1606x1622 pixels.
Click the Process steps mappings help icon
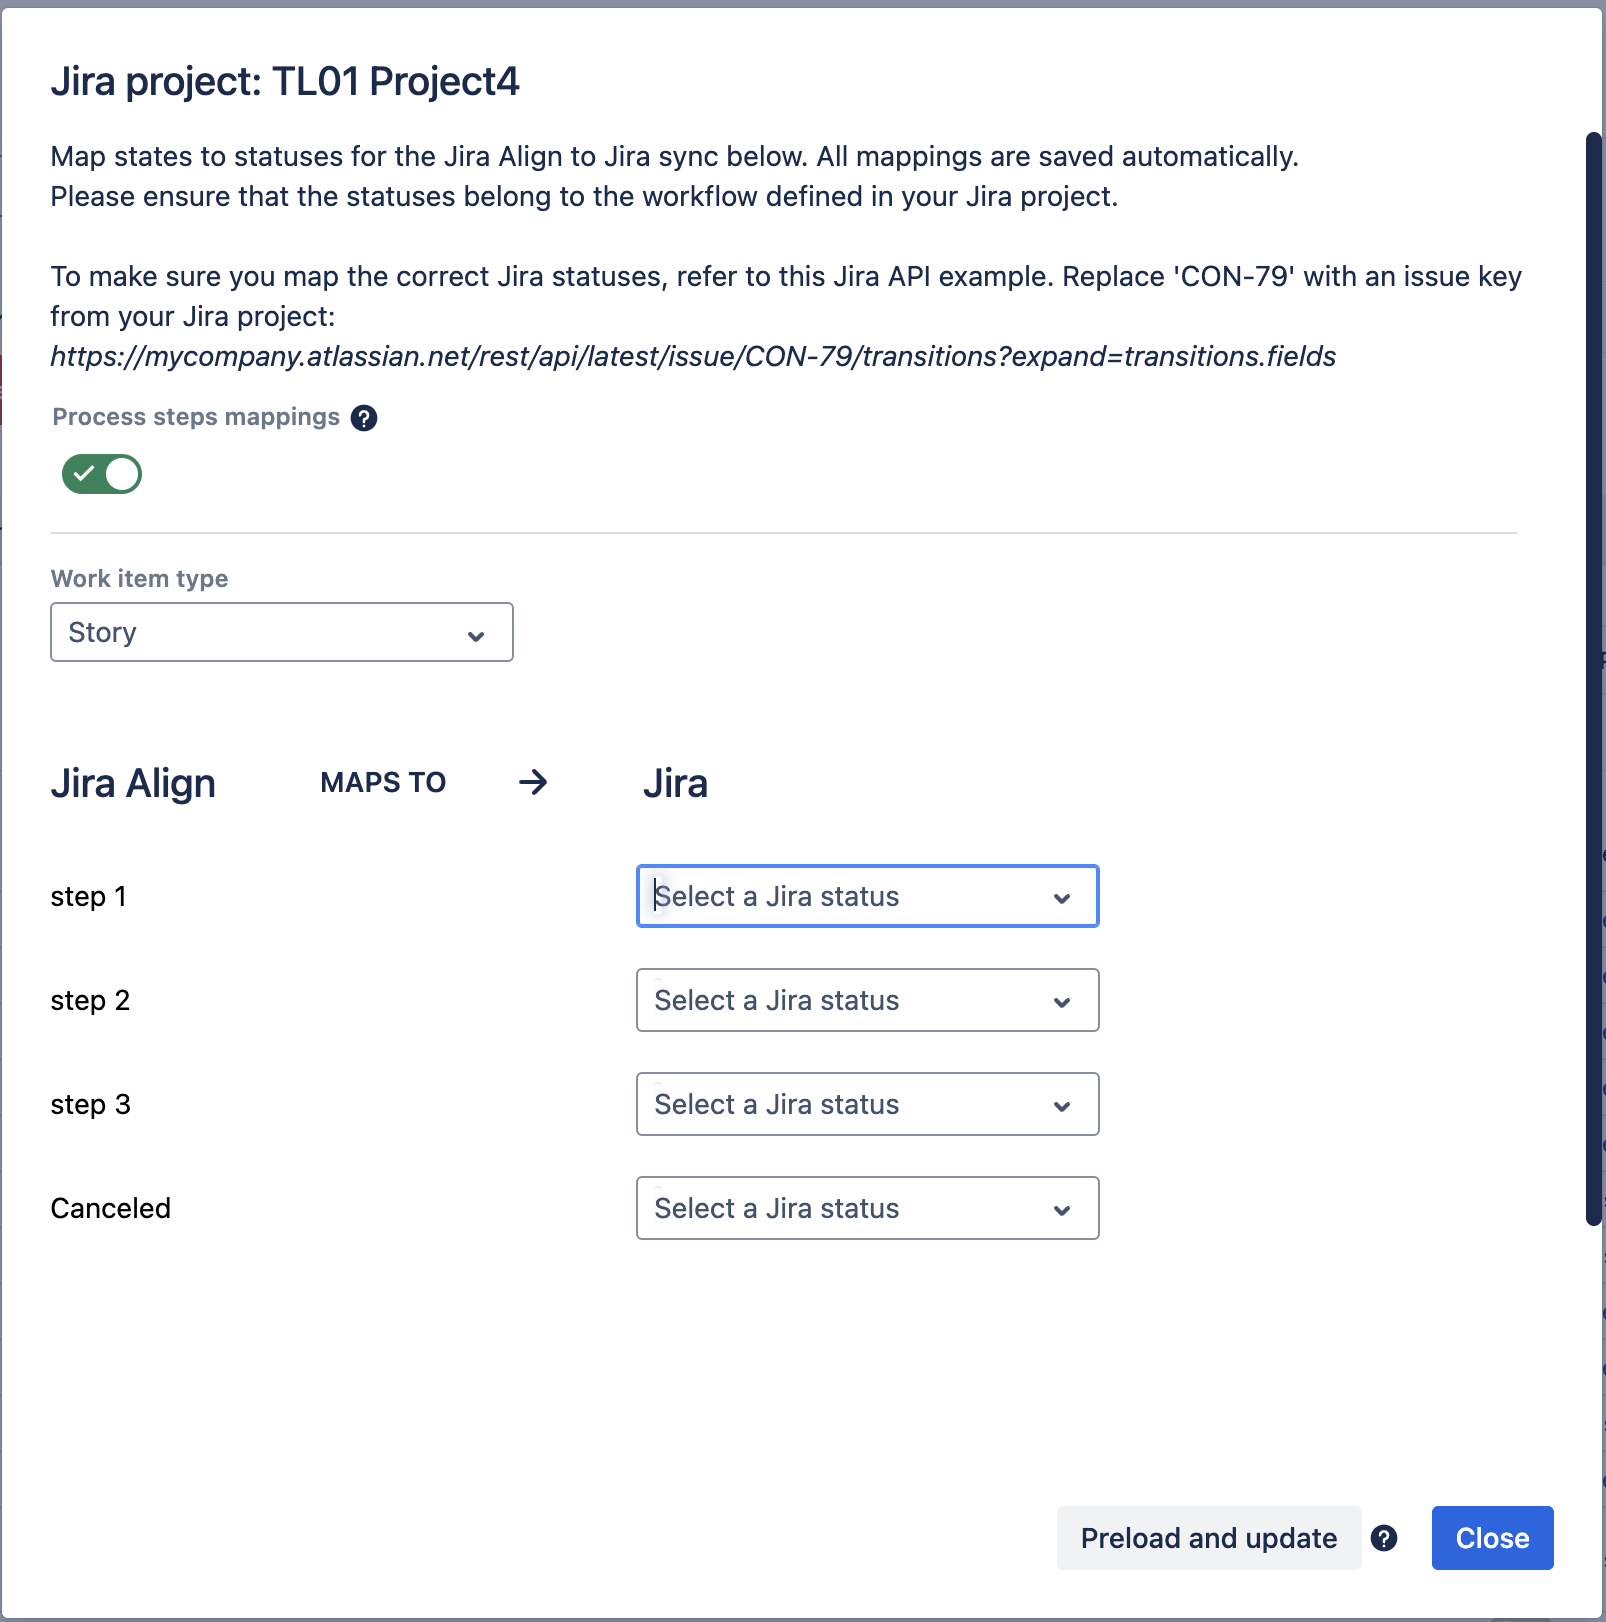coord(365,418)
